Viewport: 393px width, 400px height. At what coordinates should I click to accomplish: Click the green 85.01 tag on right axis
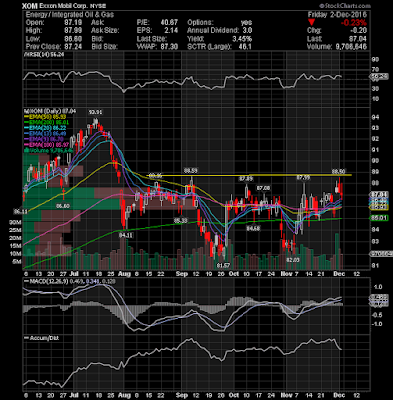click(x=379, y=218)
